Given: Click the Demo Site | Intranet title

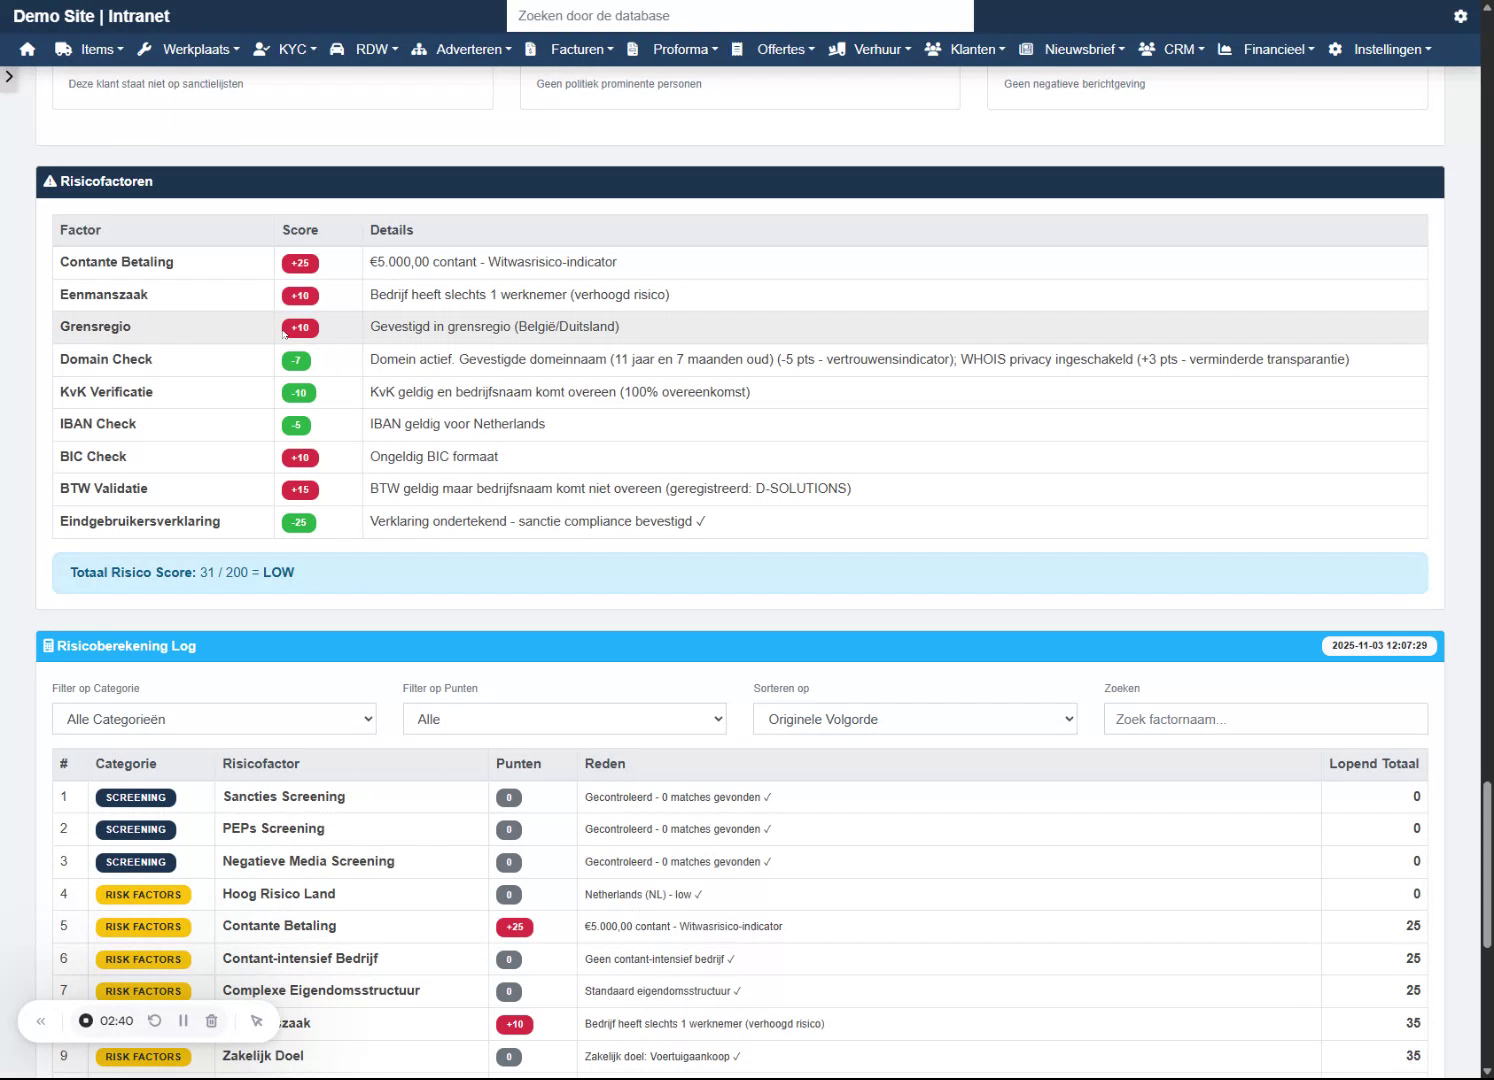Looking at the screenshot, I should point(91,16).
